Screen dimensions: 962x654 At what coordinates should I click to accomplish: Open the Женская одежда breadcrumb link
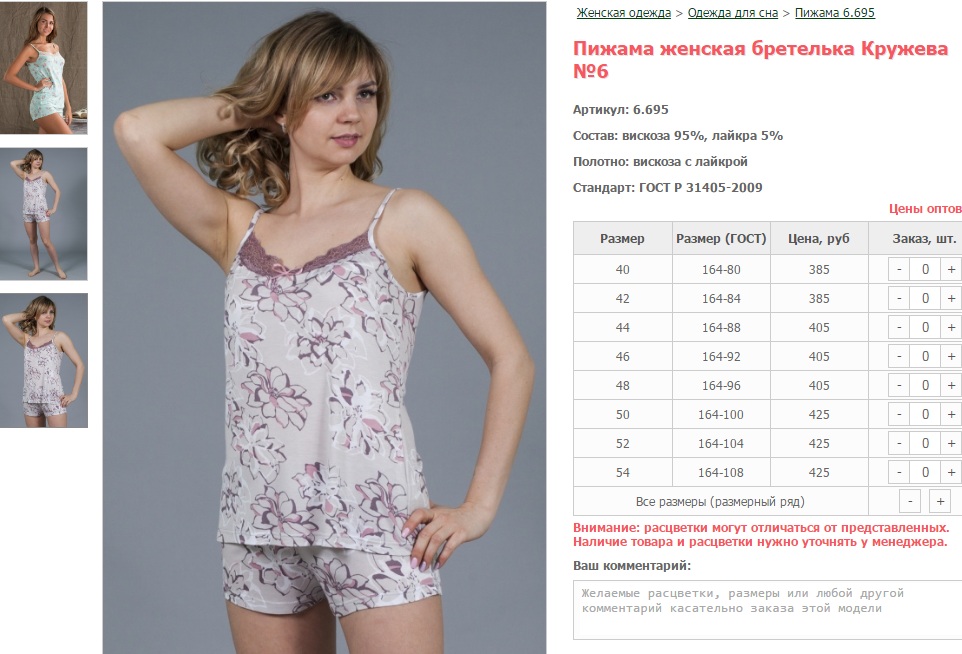(623, 13)
